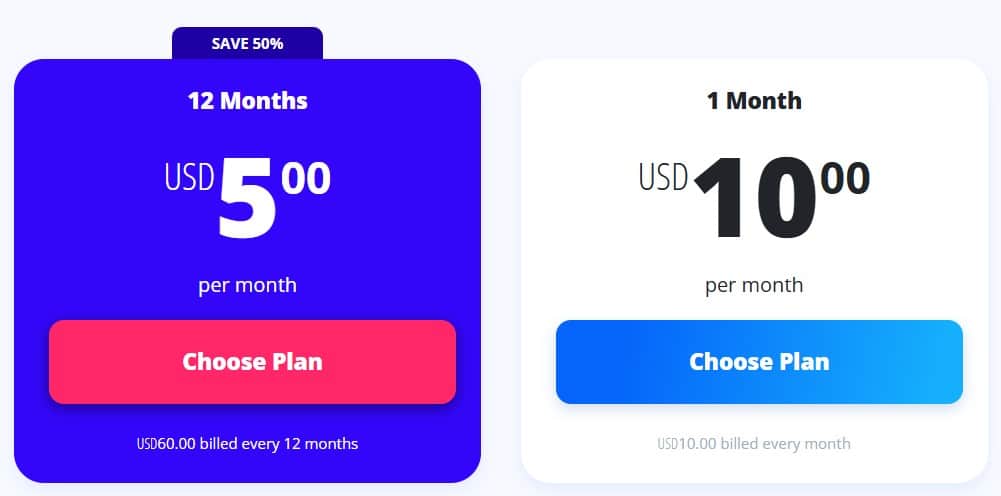The width and height of the screenshot is (1001, 496).
Task: Click the large white 5 digit
Action: point(248,198)
